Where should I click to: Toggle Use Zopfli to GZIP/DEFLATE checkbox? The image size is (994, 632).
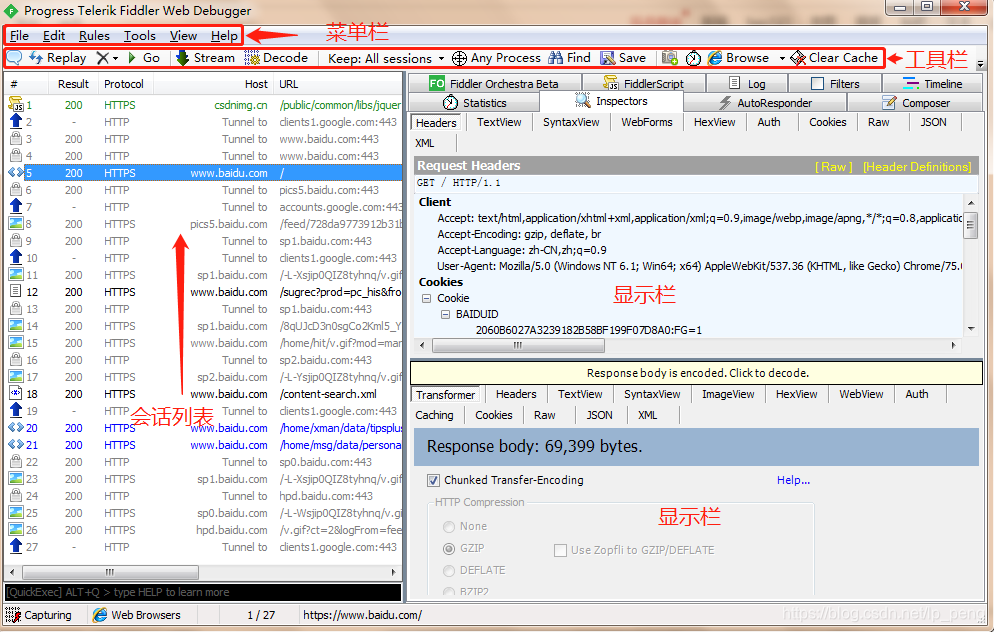pyautogui.click(x=560, y=550)
